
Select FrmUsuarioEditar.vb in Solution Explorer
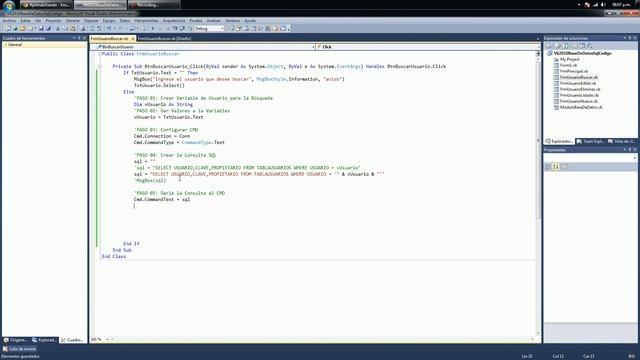click(578, 83)
